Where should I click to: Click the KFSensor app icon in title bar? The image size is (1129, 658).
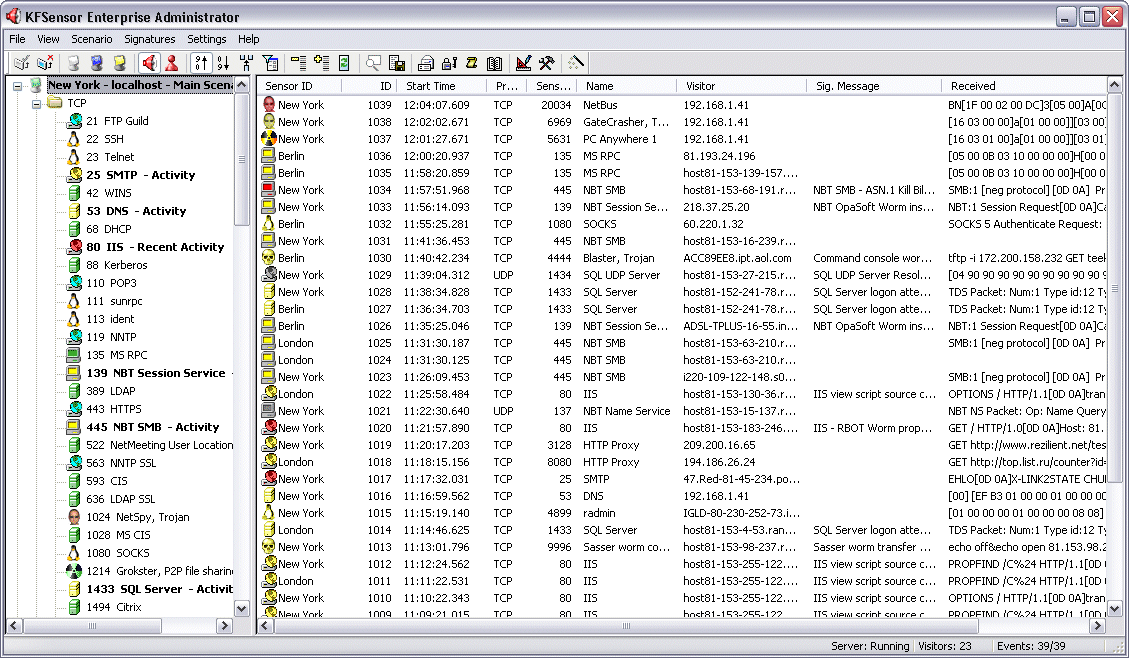(x=12, y=16)
